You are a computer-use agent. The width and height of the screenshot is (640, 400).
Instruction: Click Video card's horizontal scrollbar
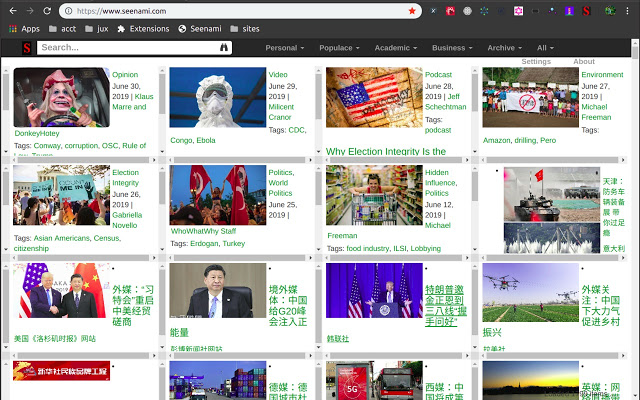click(x=240, y=160)
